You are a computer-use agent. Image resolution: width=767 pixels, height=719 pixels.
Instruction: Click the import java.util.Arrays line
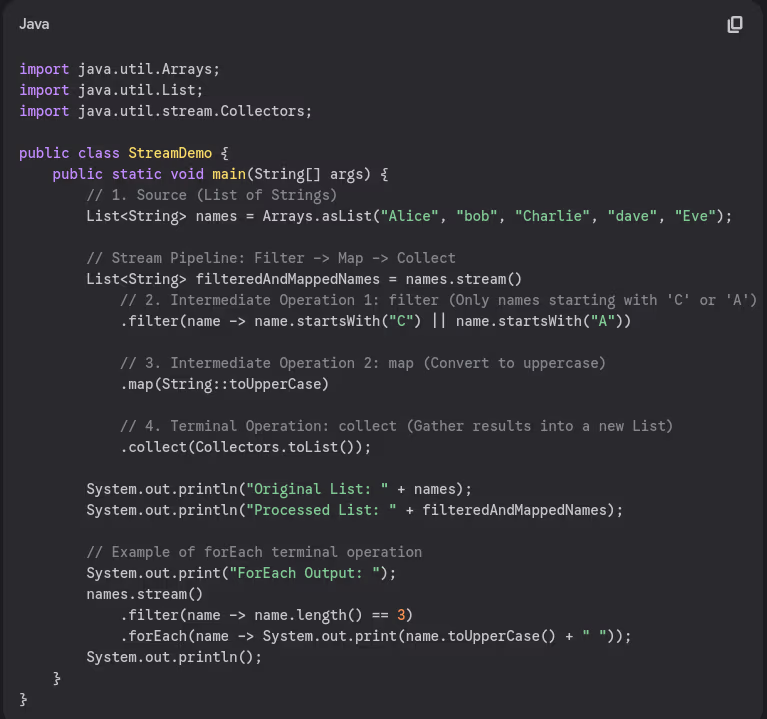[x=119, y=69]
